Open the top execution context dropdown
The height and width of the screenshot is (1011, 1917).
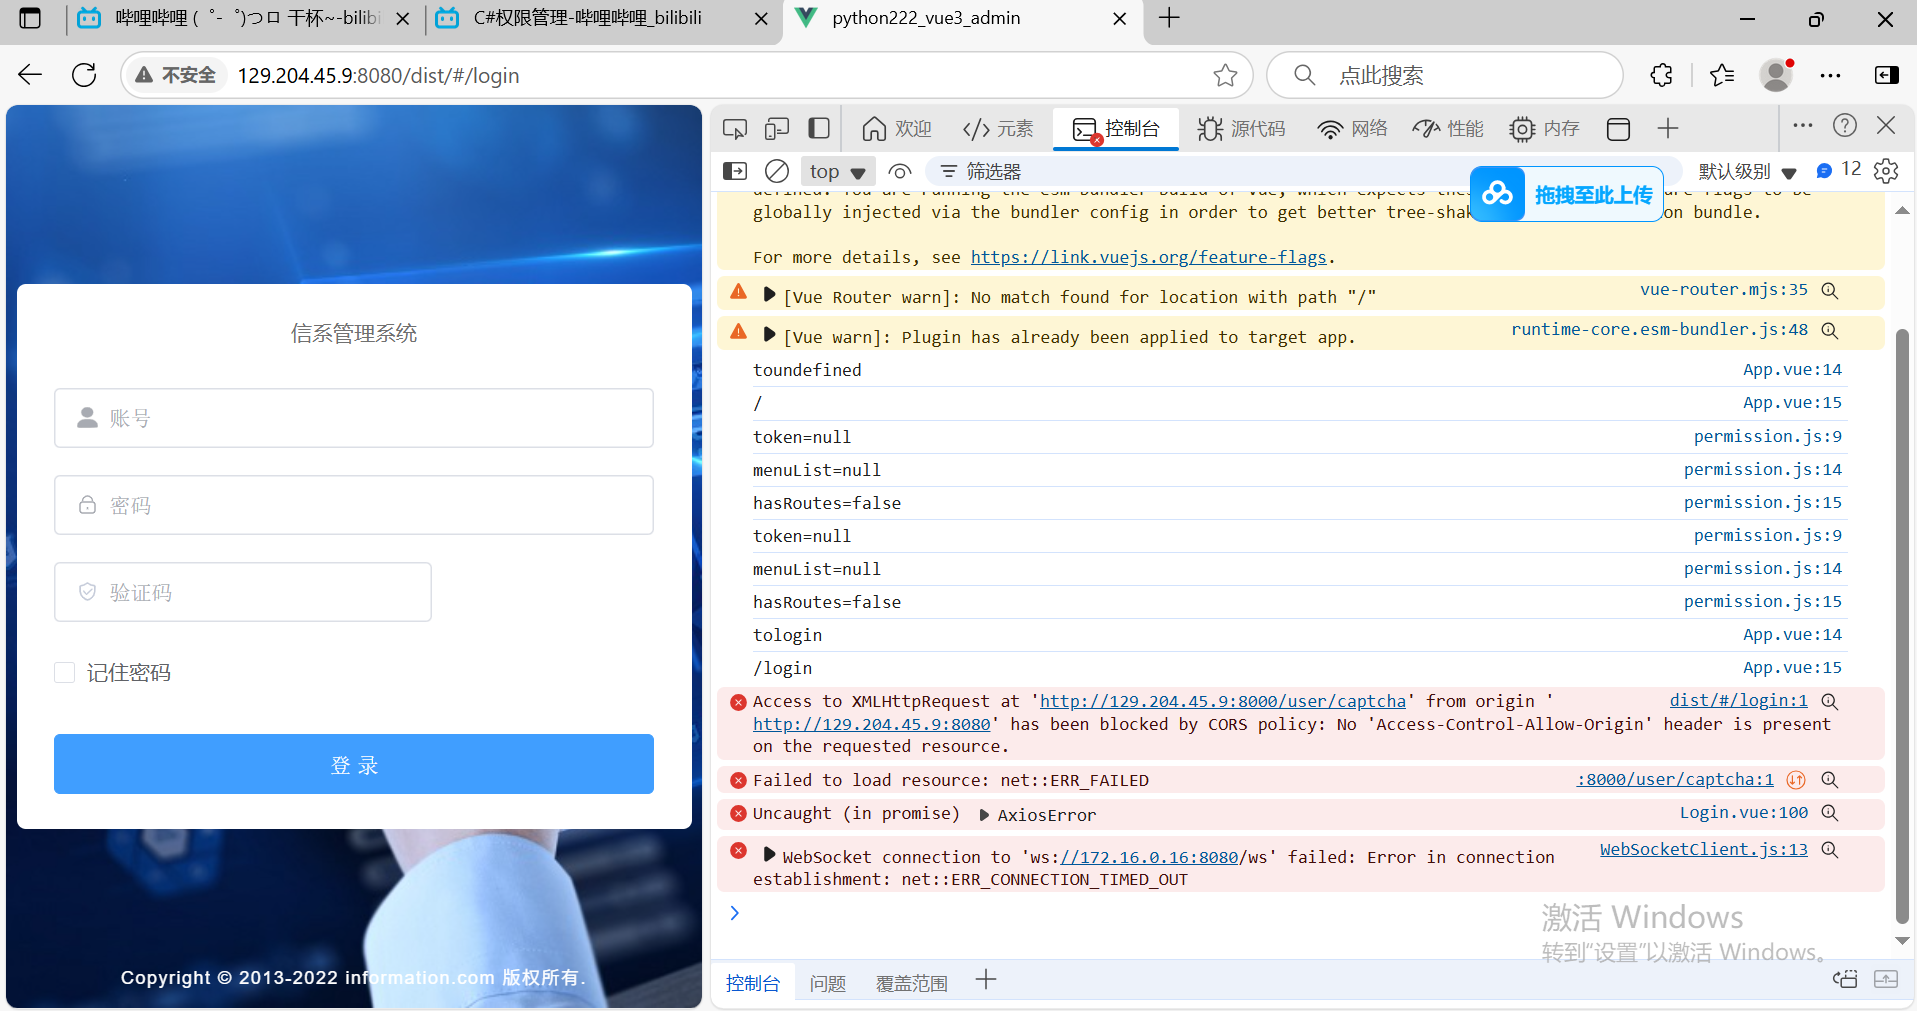coord(836,171)
